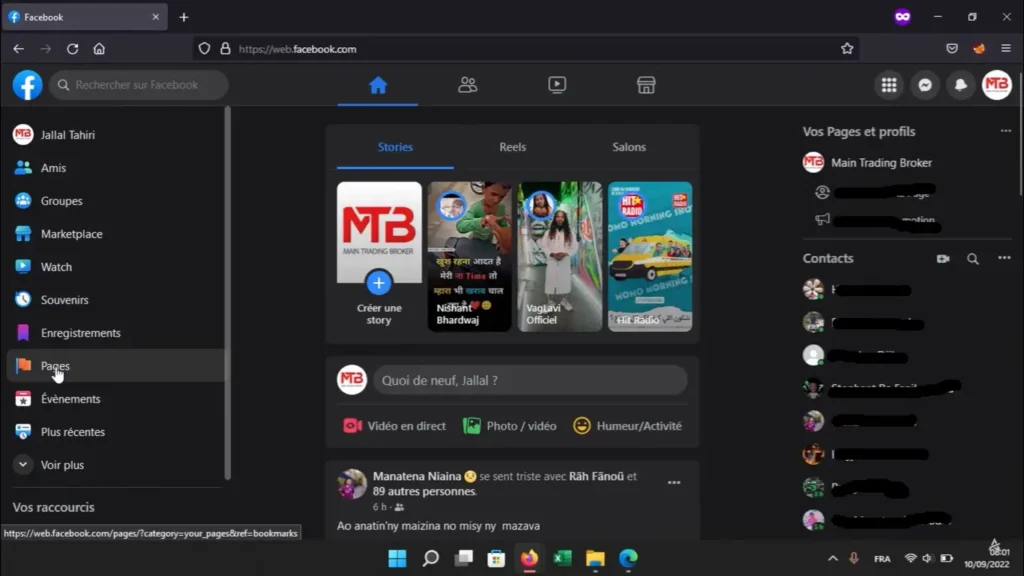Image resolution: width=1024 pixels, height=576 pixels.
Task: Click the Marketplace sidebar icon
Action: 23,234
